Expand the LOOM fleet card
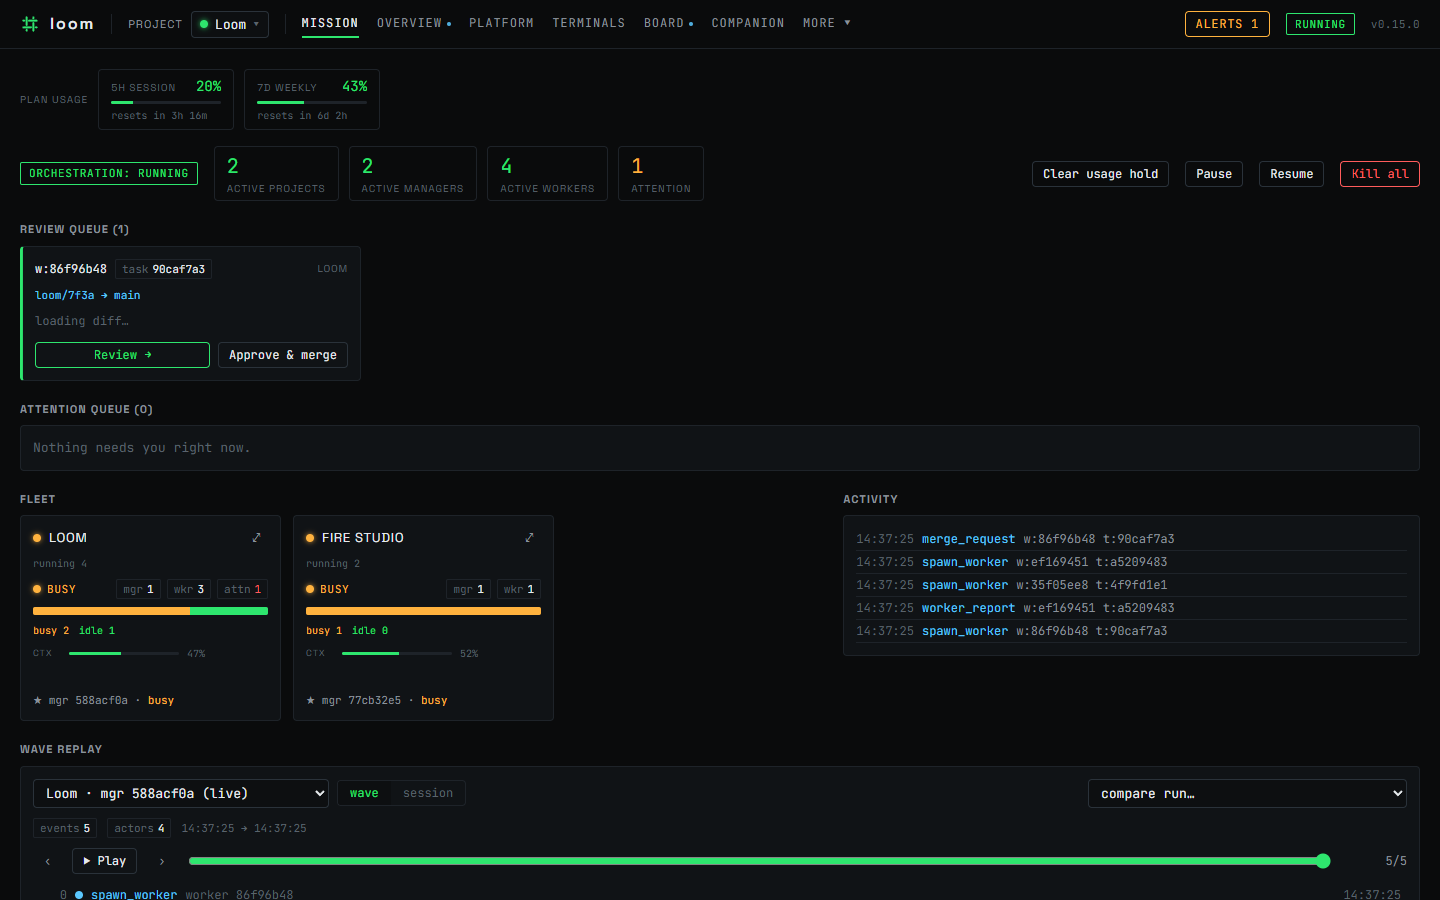Screen dimensions: 1440x900 tap(257, 538)
